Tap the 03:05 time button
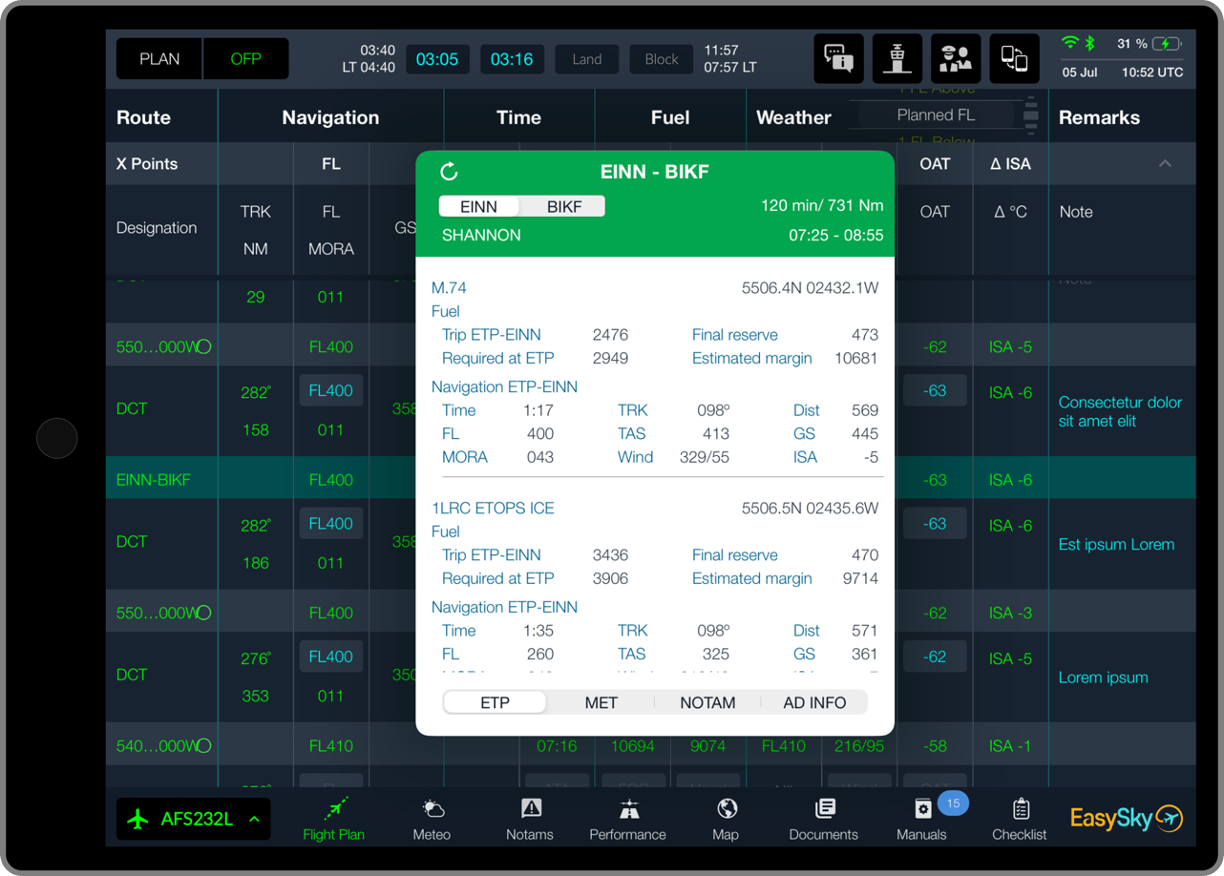This screenshot has width=1224, height=876. coord(437,59)
